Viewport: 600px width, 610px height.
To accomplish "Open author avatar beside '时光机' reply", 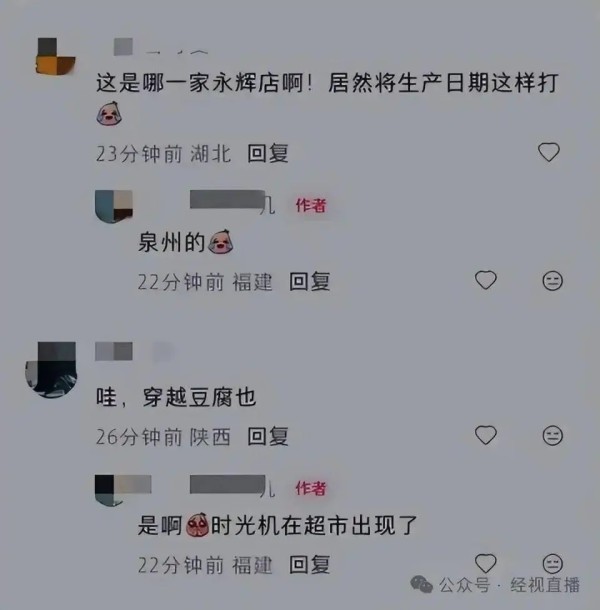I will point(114,490).
